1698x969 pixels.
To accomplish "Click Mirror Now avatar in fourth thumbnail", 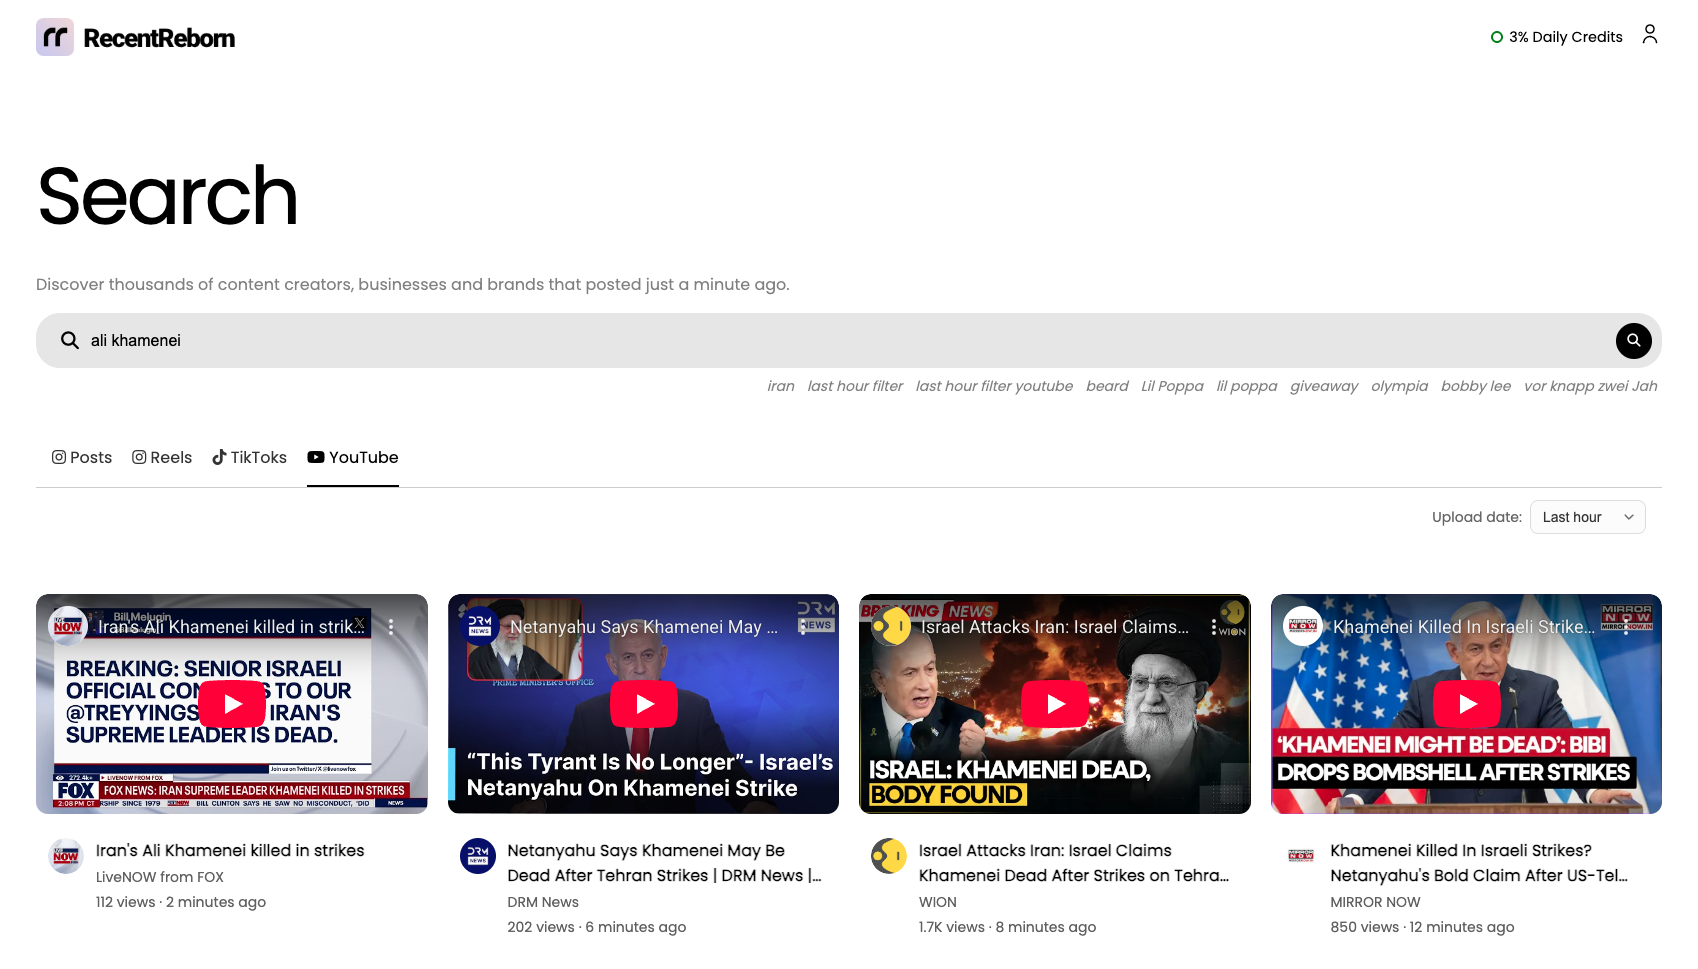I will pyautogui.click(x=1303, y=626).
